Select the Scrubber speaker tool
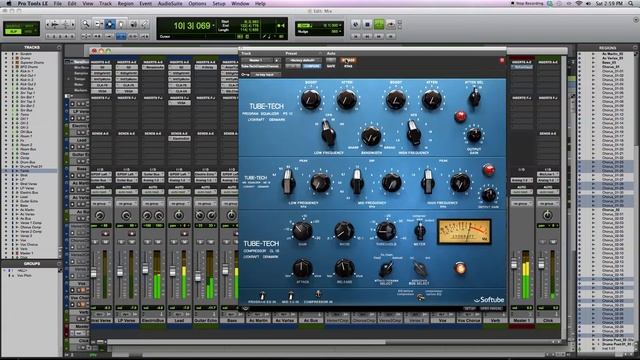This screenshot has height=360, width=640. (133, 24)
